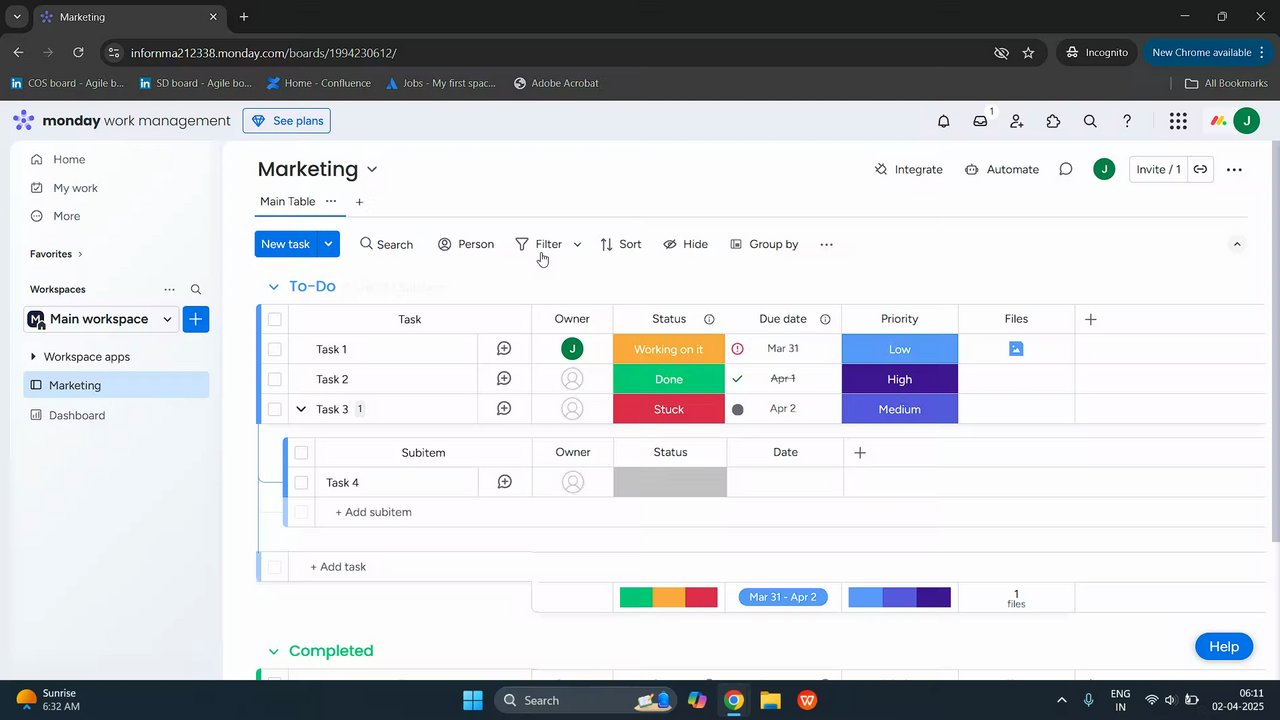
Task: Click + Add subitem link
Action: pyautogui.click(x=373, y=512)
